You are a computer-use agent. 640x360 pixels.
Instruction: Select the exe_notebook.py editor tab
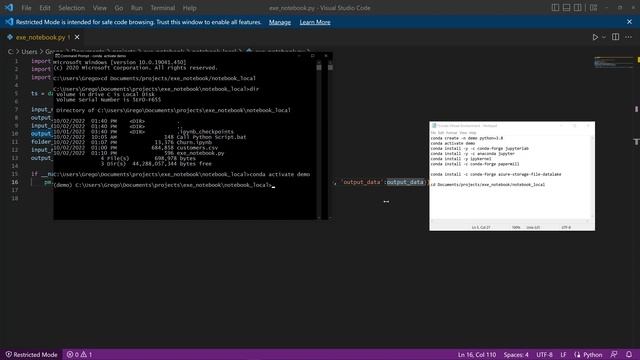pyautogui.click(x=41, y=37)
